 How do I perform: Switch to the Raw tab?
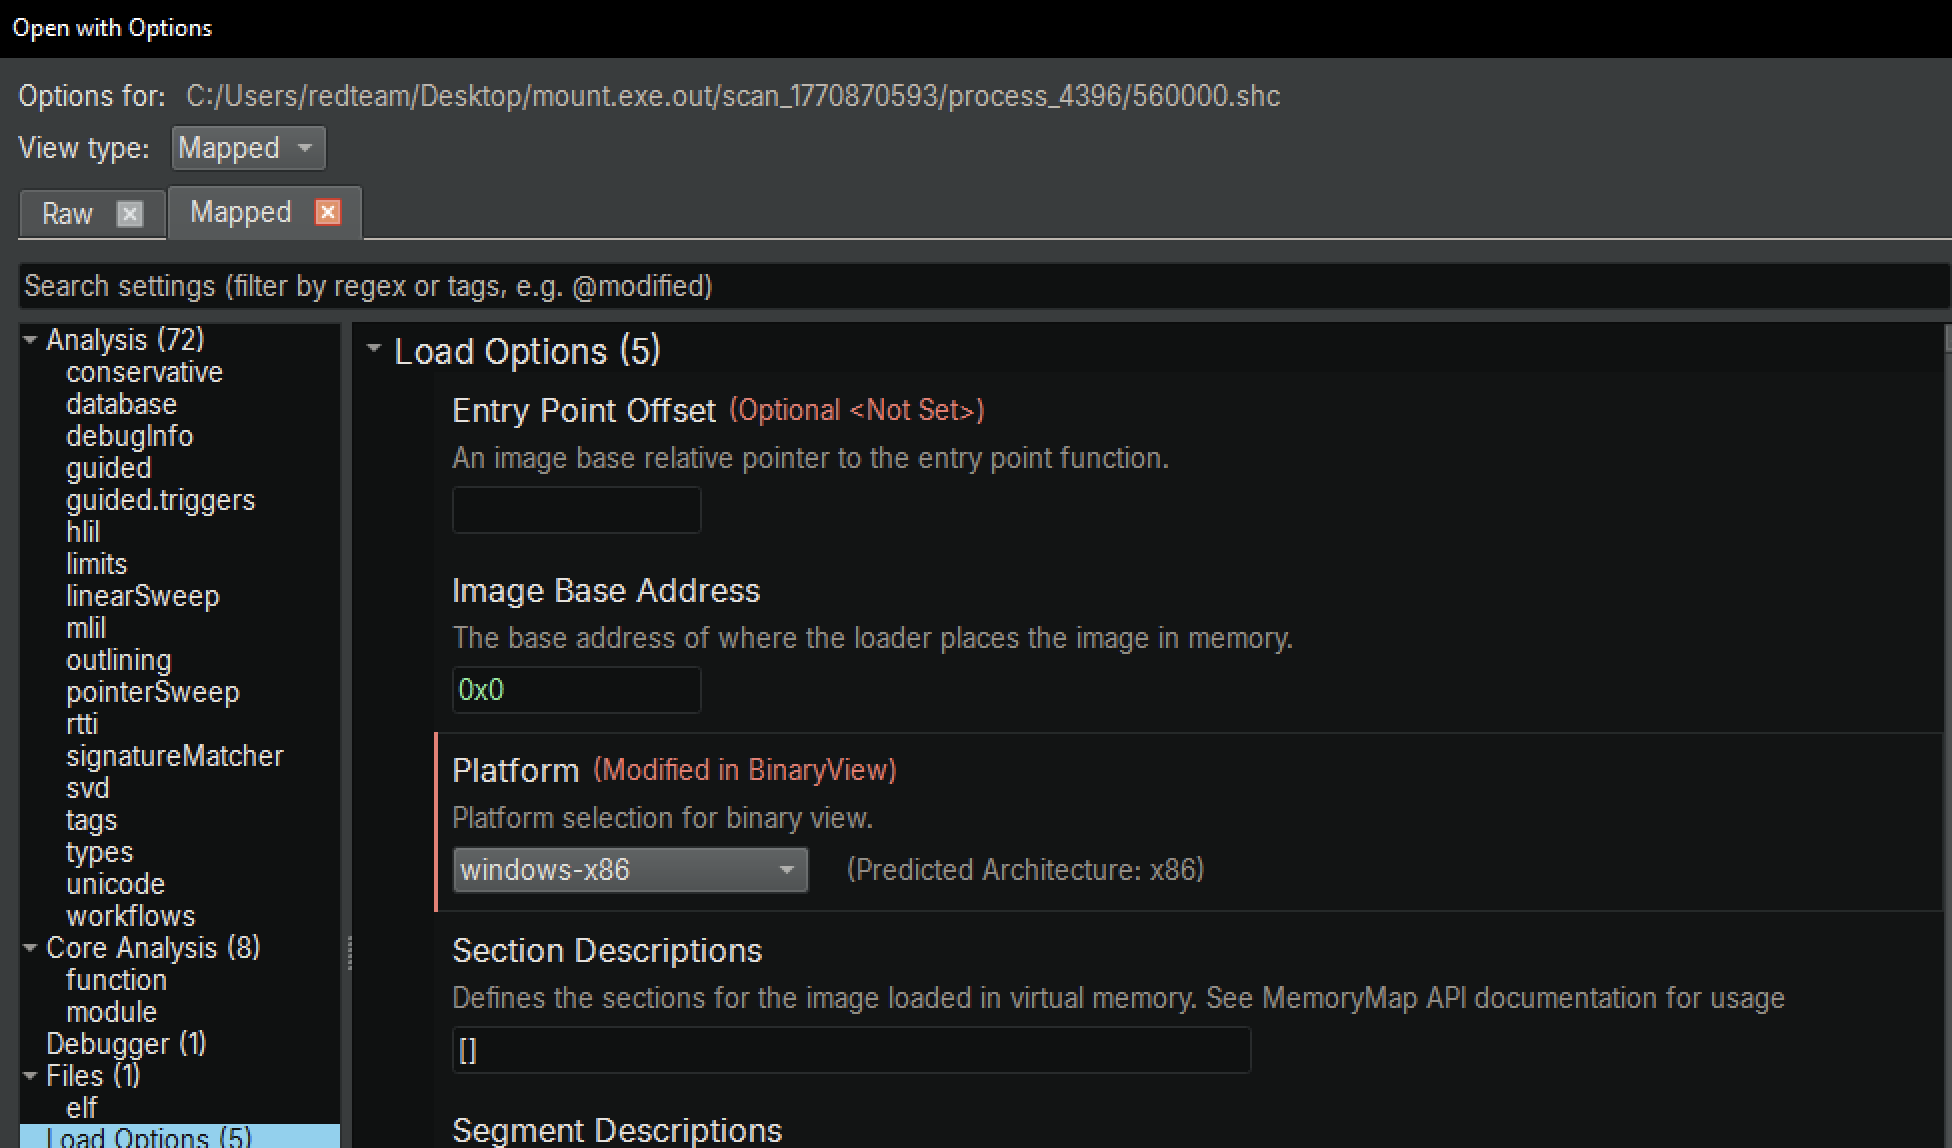pos(67,214)
